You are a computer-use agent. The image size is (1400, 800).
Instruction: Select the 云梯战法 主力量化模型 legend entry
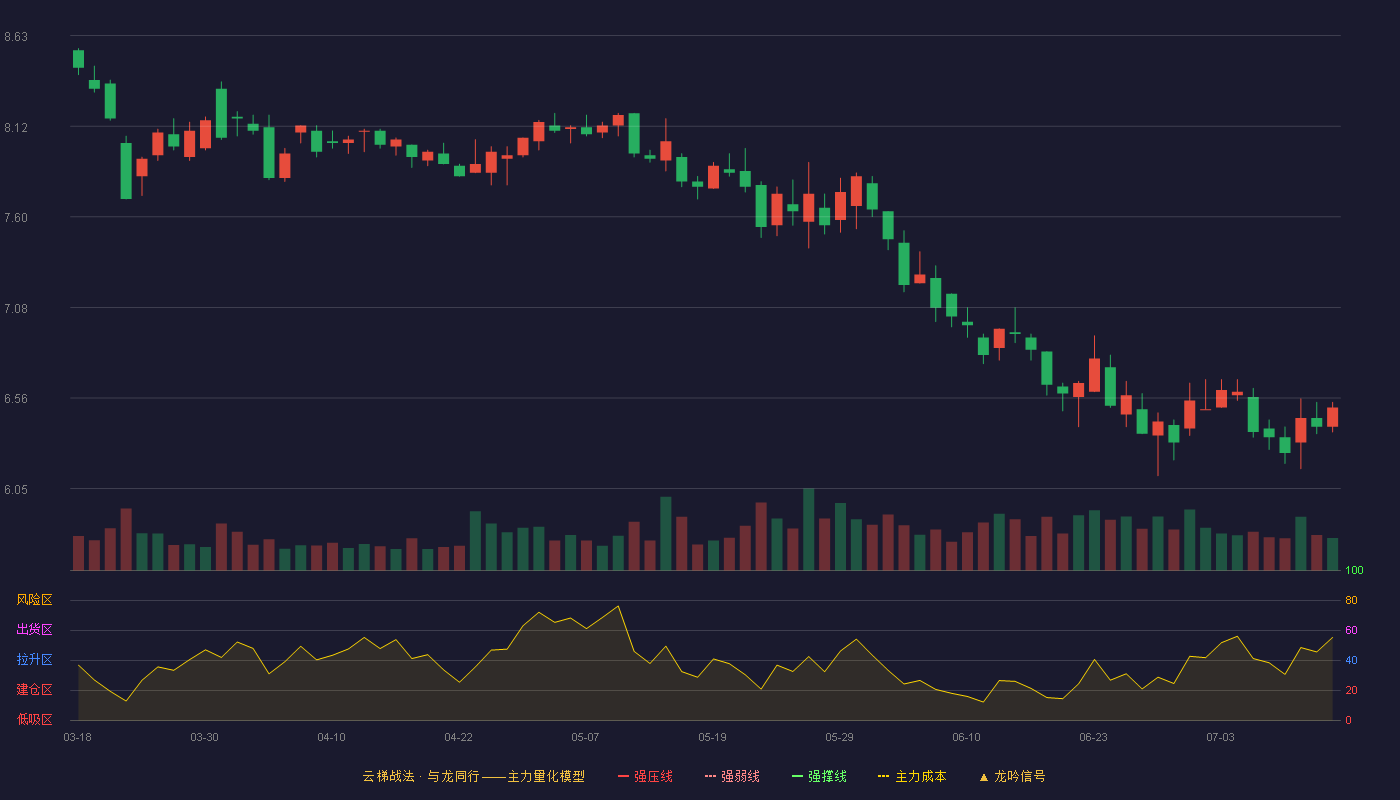pyautogui.click(x=473, y=776)
